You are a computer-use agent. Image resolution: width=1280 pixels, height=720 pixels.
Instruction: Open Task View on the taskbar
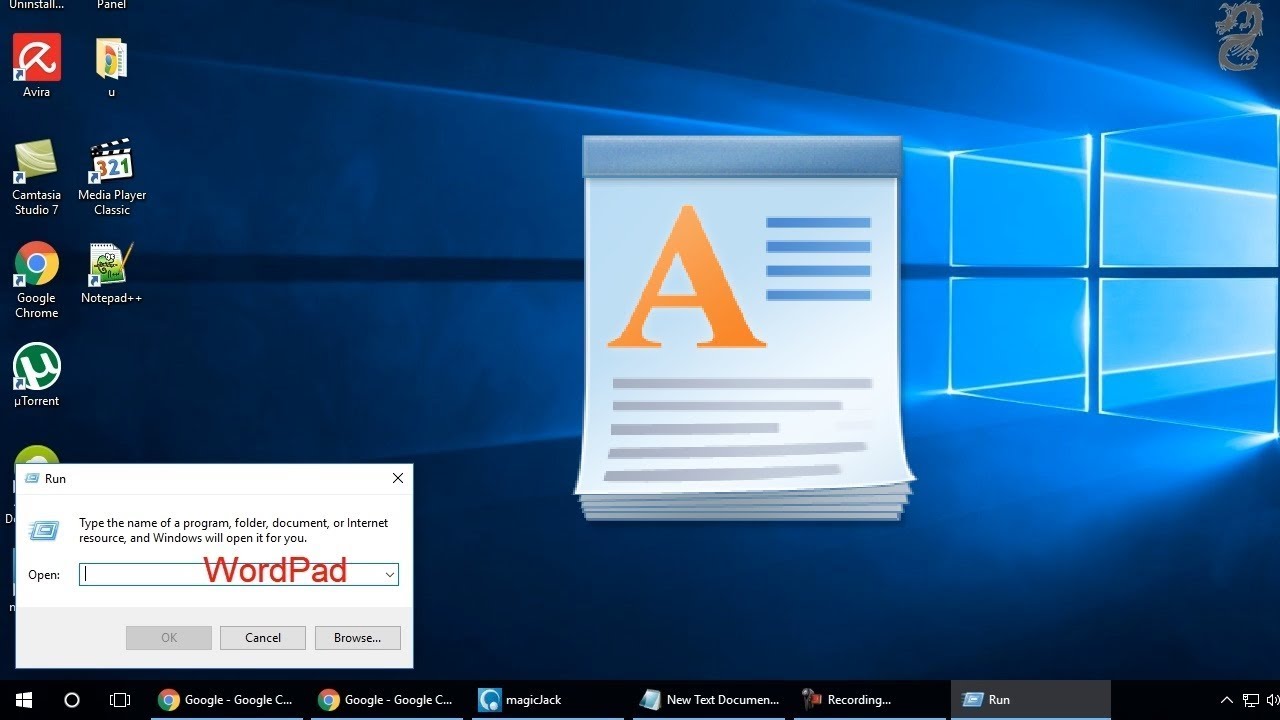tap(120, 700)
